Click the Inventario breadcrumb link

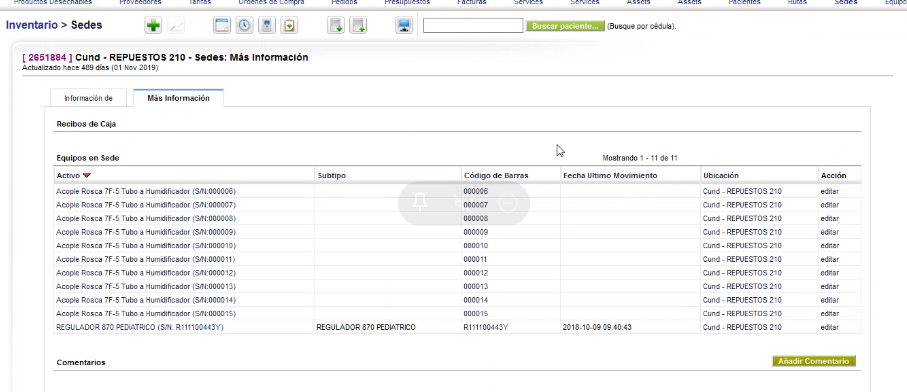(32, 25)
